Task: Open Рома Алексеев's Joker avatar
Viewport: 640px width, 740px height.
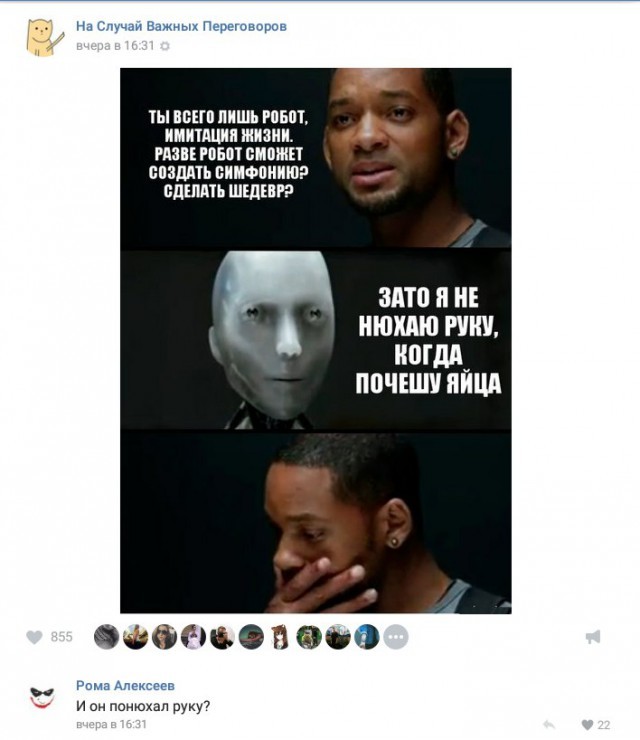Action: coord(42,698)
